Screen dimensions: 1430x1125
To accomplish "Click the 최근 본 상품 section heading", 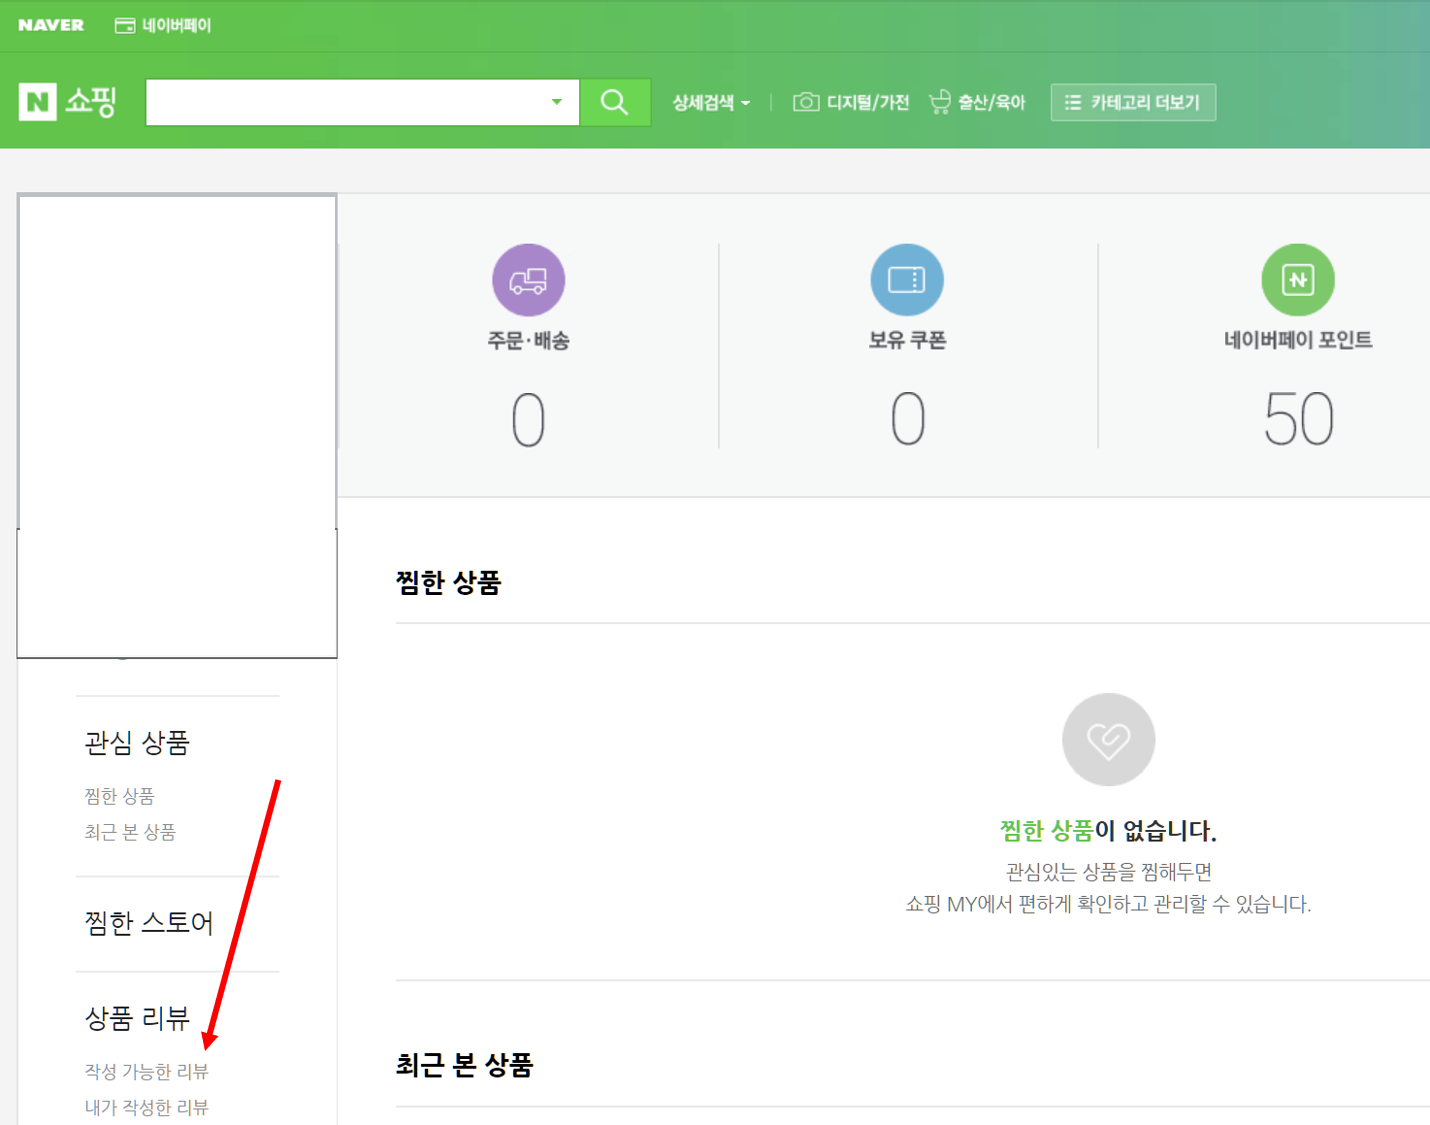I will pyautogui.click(x=464, y=1065).
